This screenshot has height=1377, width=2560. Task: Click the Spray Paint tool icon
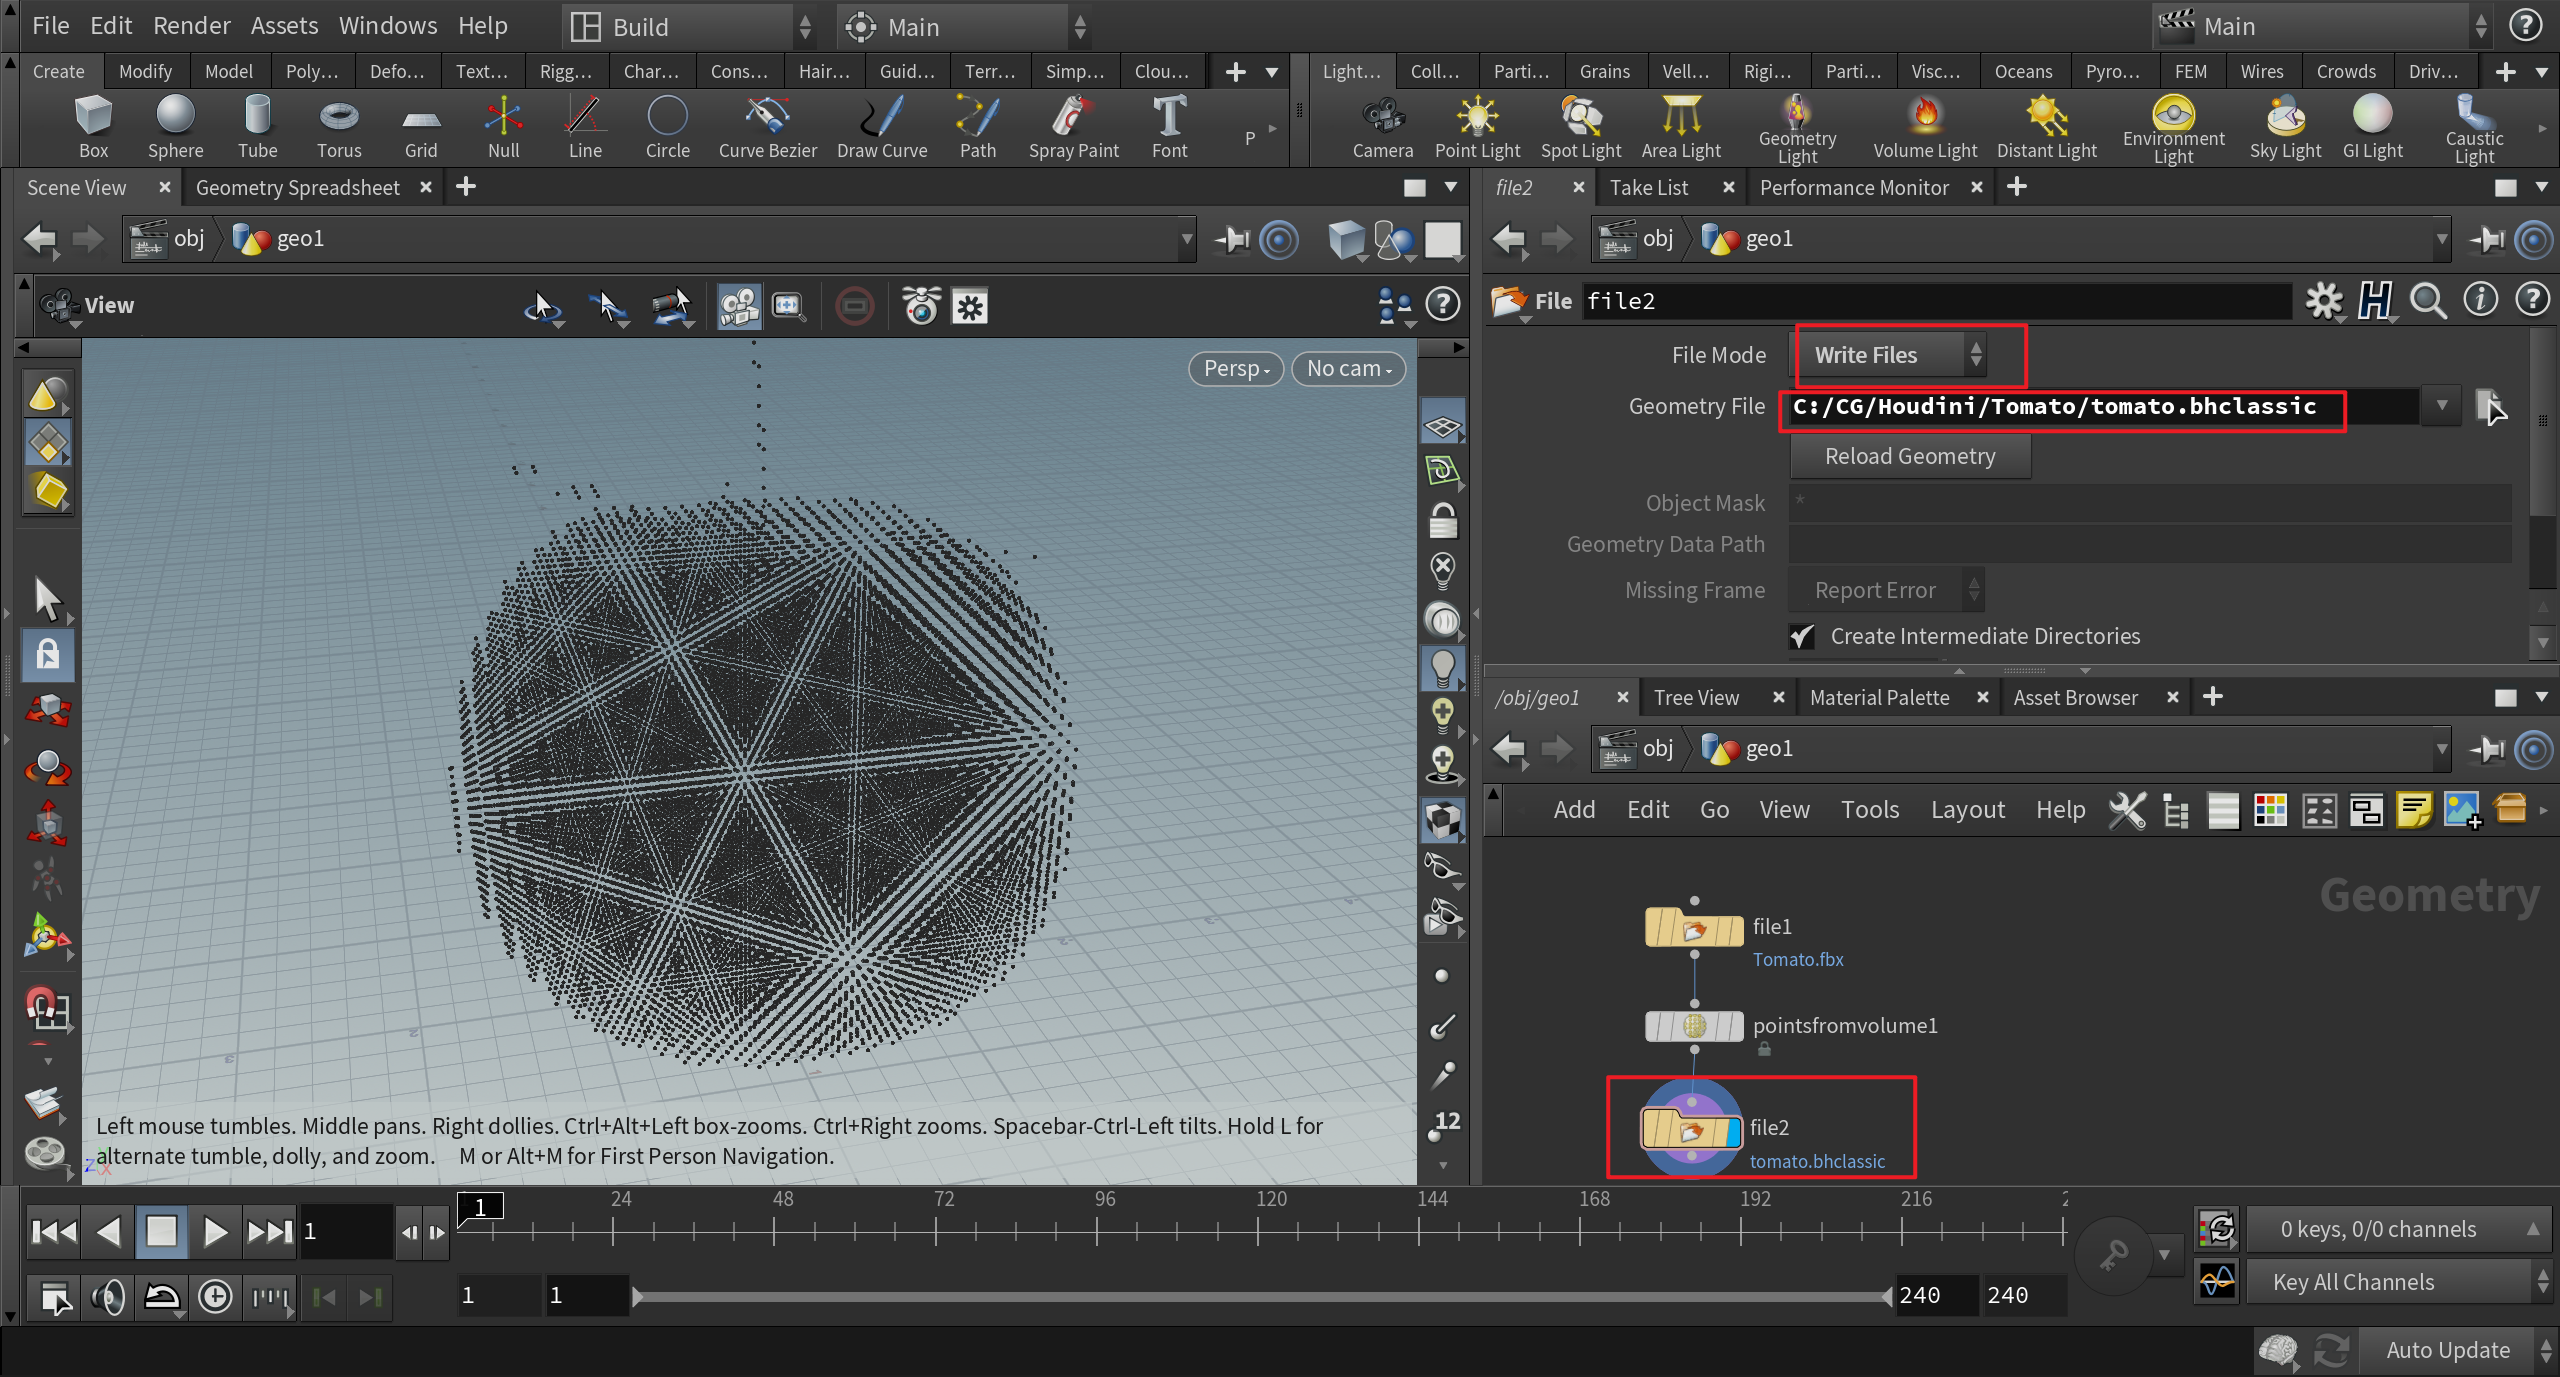click(1073, 117)
